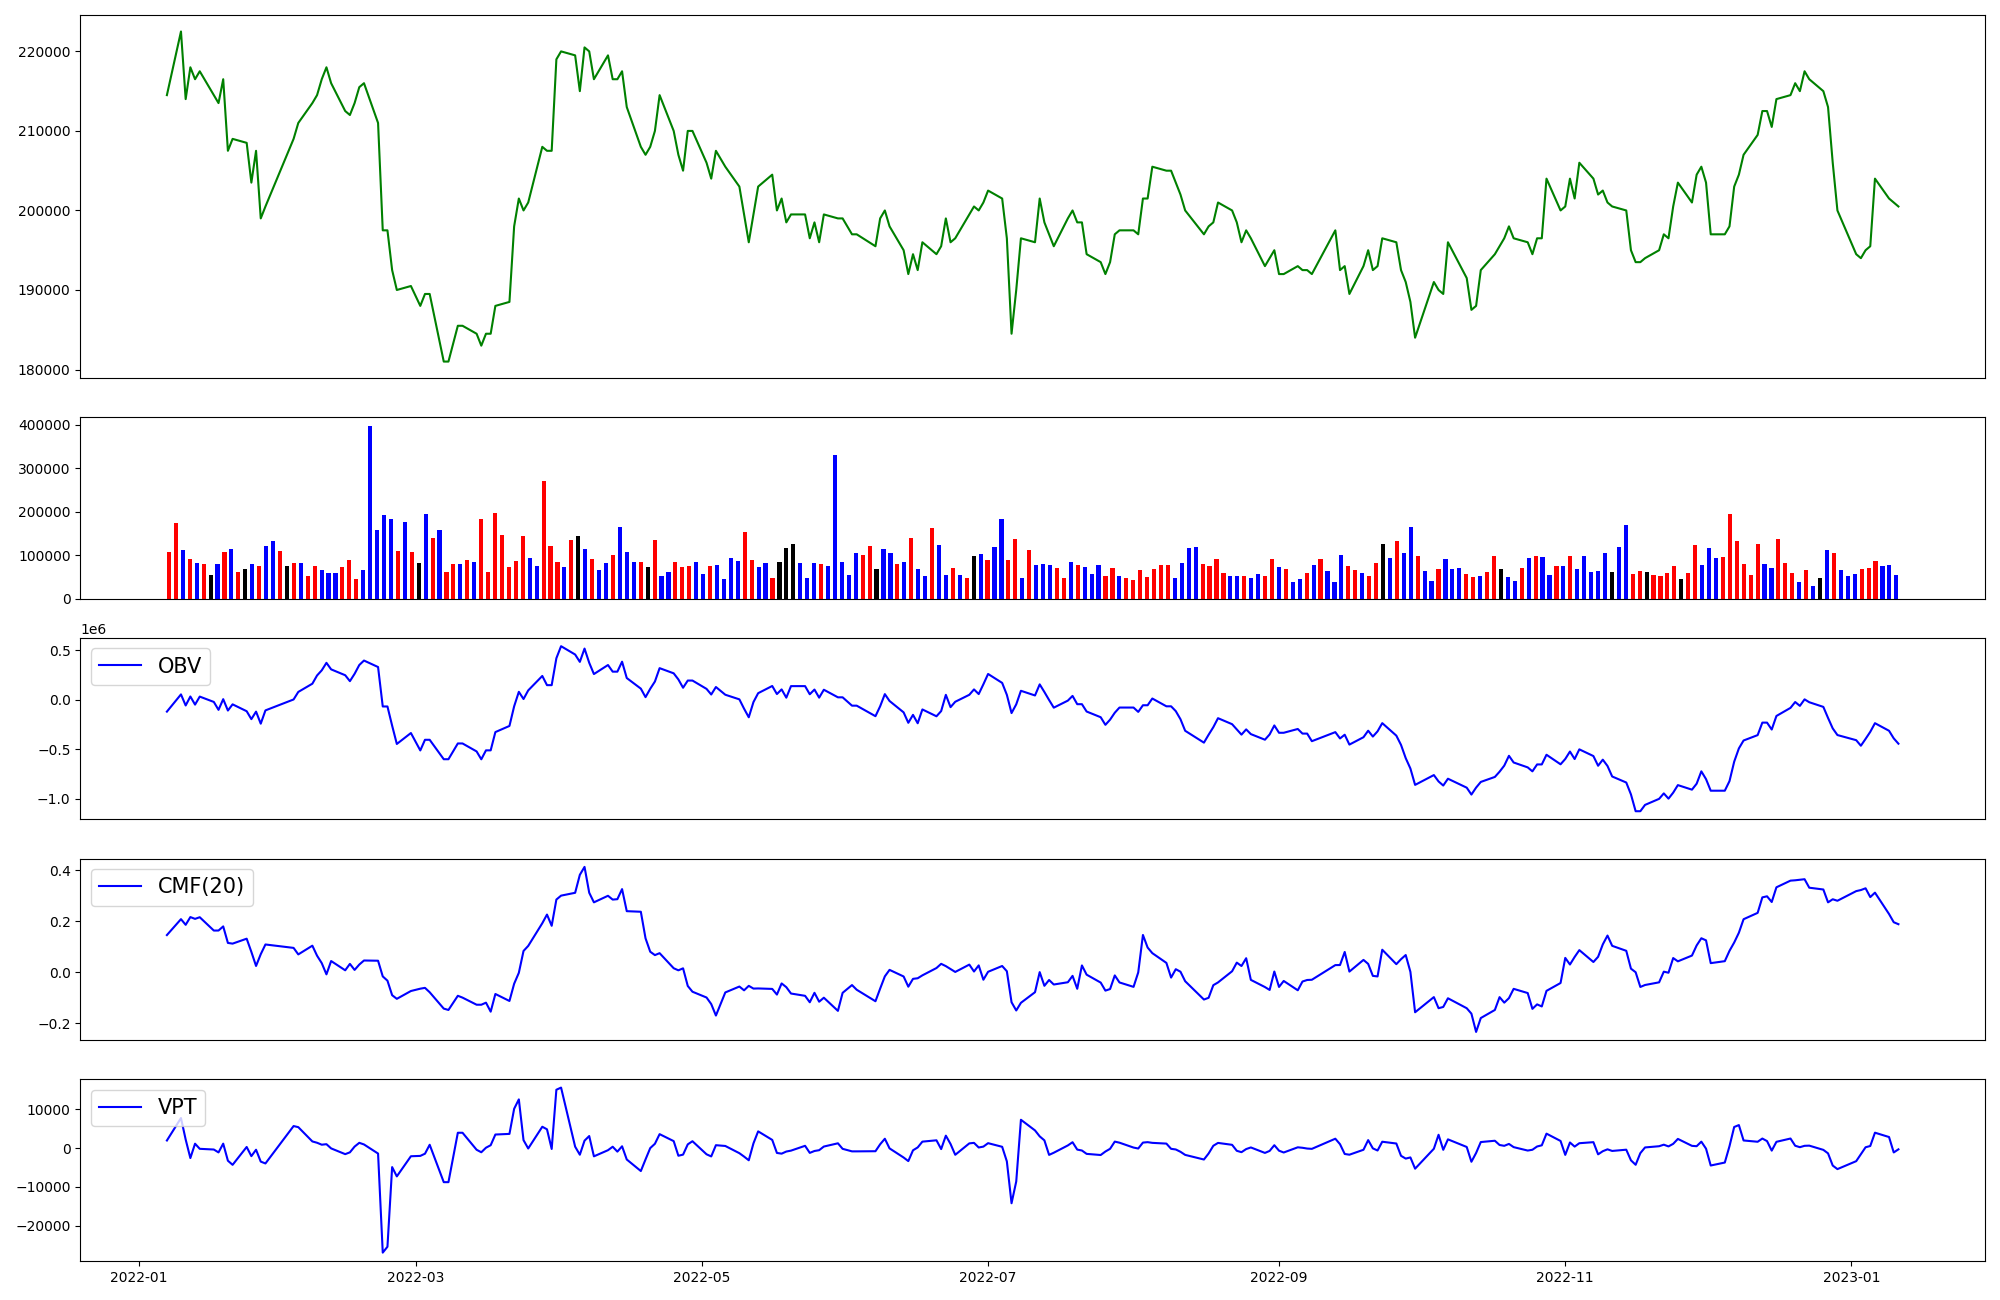Click the CMF(20) peak above 0.4
Screen dimensions: 2000x1300
(x=584, y=868)
